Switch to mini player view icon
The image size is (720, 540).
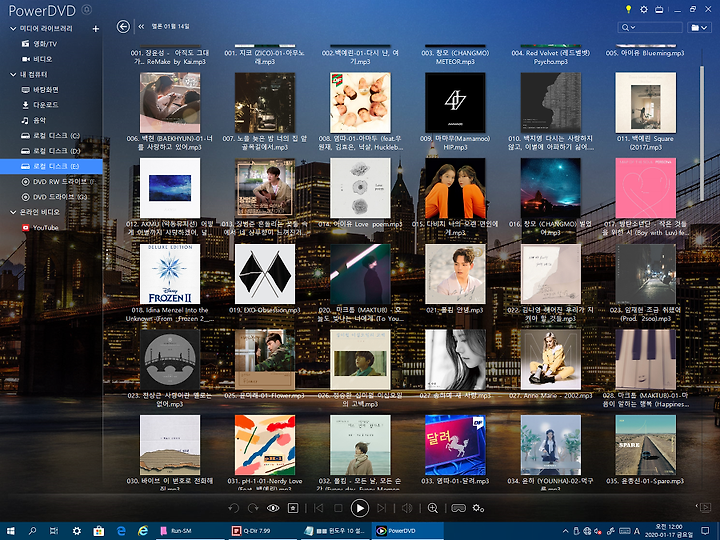pyautogui.click(x=705, y=507)
